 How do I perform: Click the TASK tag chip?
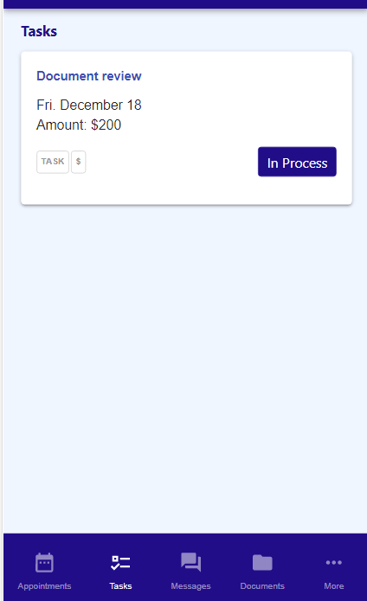pyautogui.click(x=53, y=162)
